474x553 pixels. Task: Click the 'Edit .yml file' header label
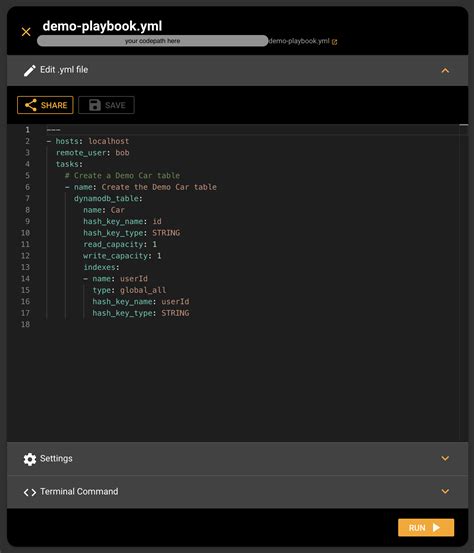tap(64, 70)
